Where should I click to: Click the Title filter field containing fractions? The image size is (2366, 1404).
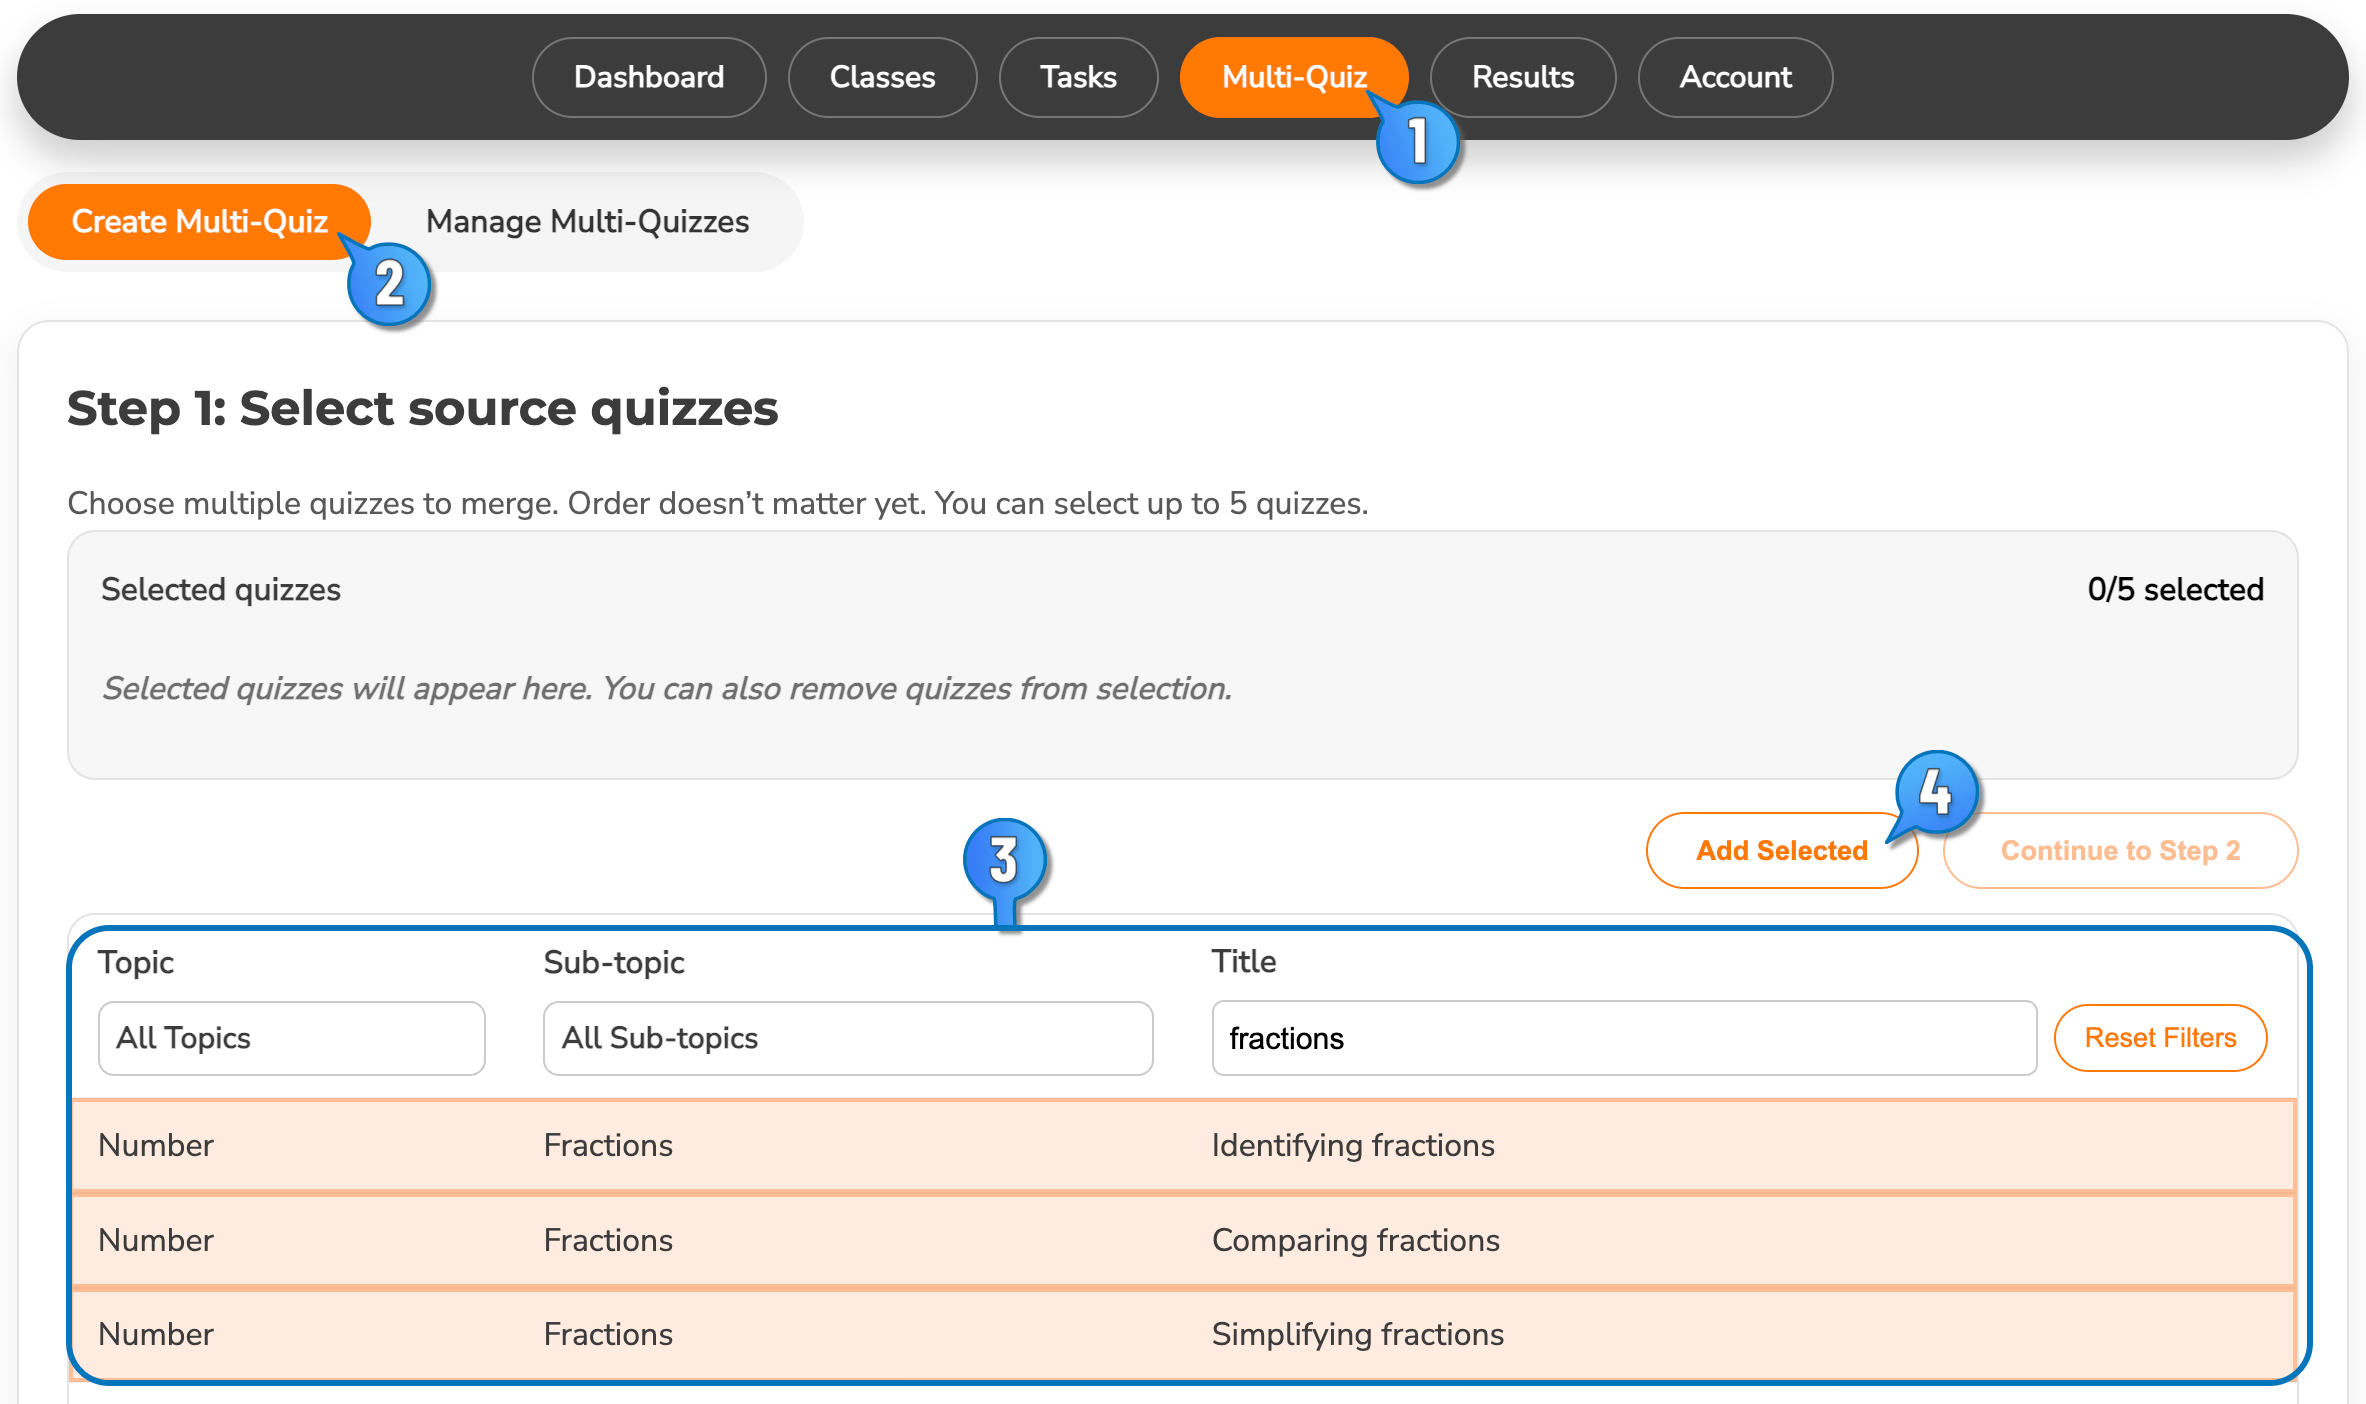click(1623, 1038)
